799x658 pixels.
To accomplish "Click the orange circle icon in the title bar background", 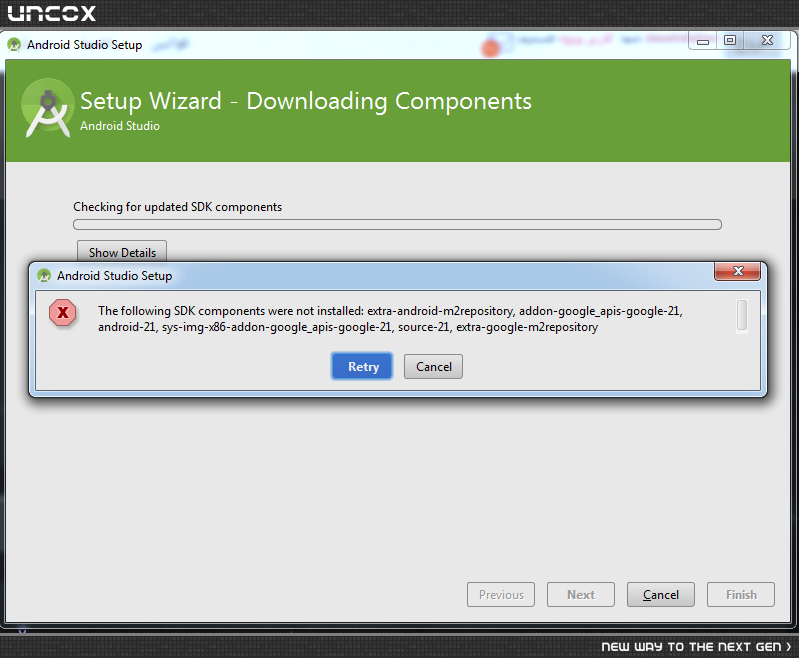I will [x=491, y=49].
